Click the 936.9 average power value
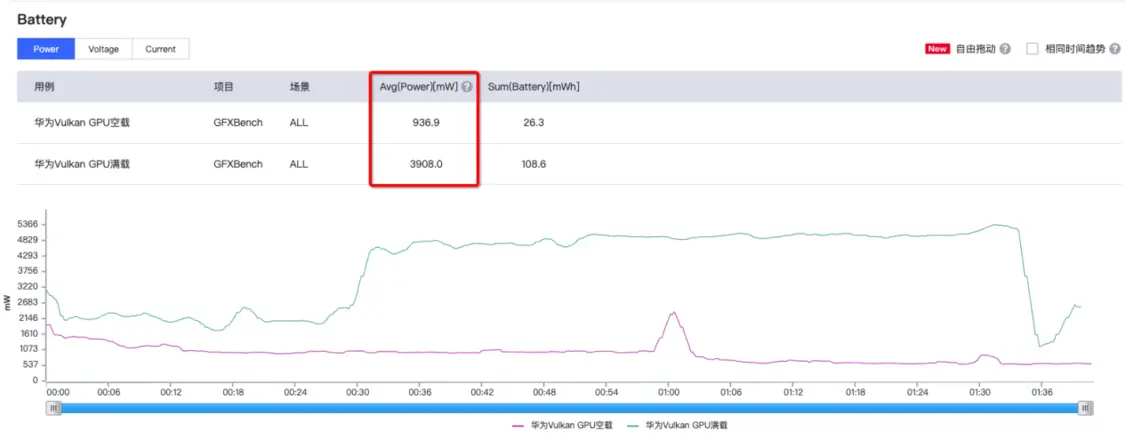 pos(426,123)
